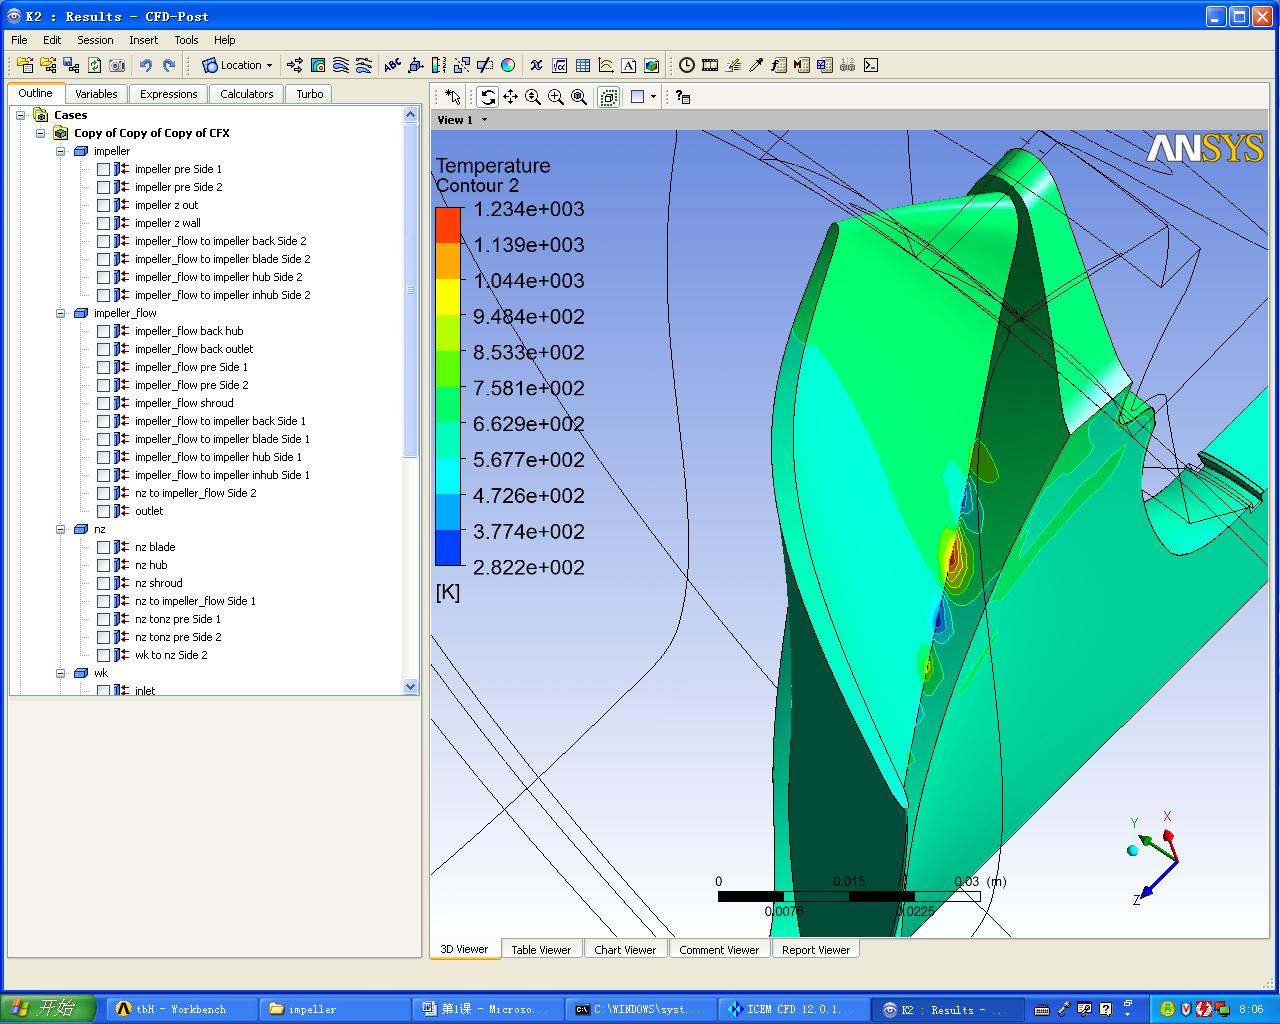Open ICEM CFD from the taskbar
This screenshot has width=1280, height=1024.
pyautogui.click(x=792, y=1009)
